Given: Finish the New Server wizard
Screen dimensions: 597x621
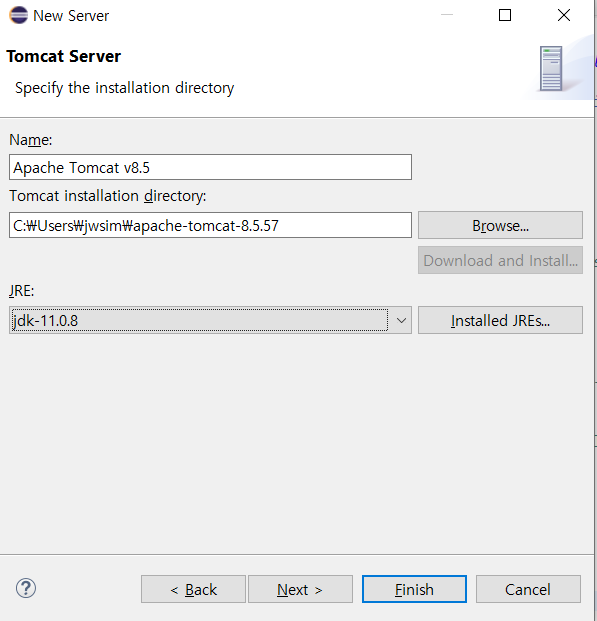Looking at the screenshot, I should click(414, 589).
